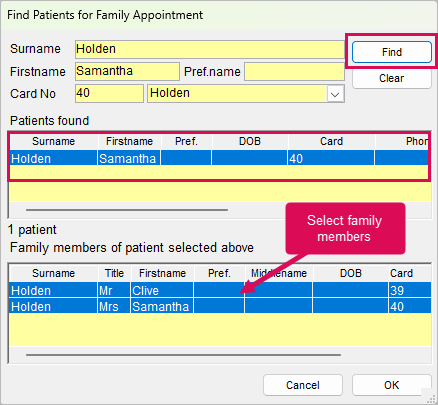This screenshot has width=438, height=405.
Task: Select Mrs Samantha Holden family member row
Action: click(x=220, y=306)
